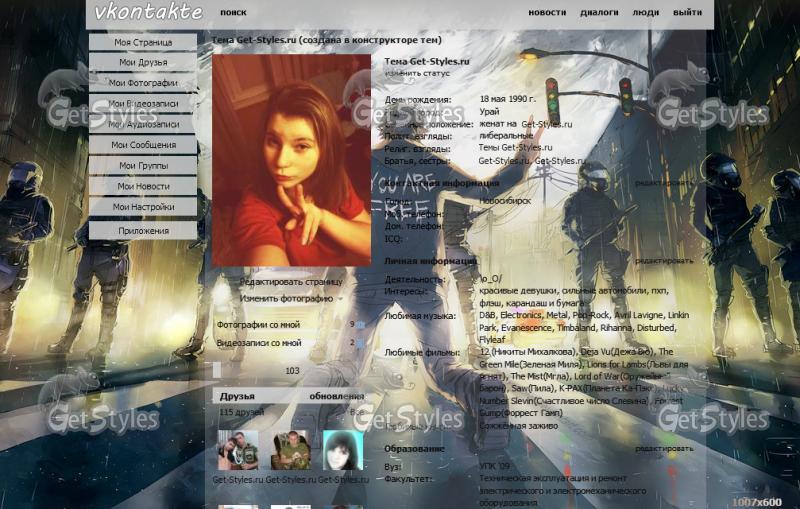The width and height of the screenshot is (800, 509).
Task: Click the photo icon next to count 9
Action: click(x=361, y=324)
